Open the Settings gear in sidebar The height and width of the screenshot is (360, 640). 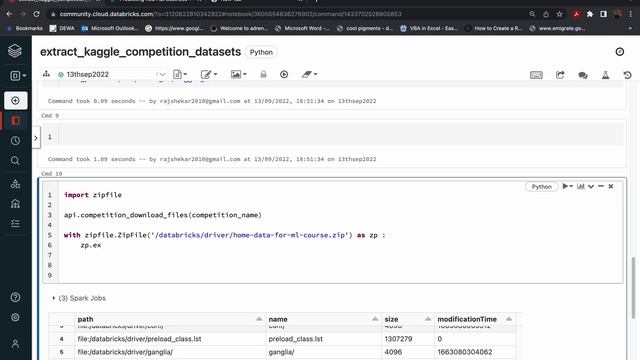click(16, 317)
